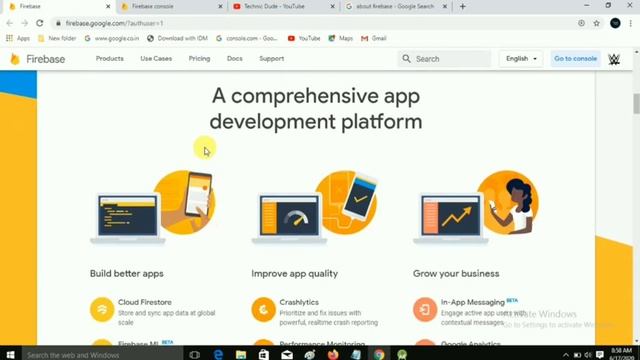Click the Improve app quality illustration
This screenshot has width=640, height=360.
point(314,207)
